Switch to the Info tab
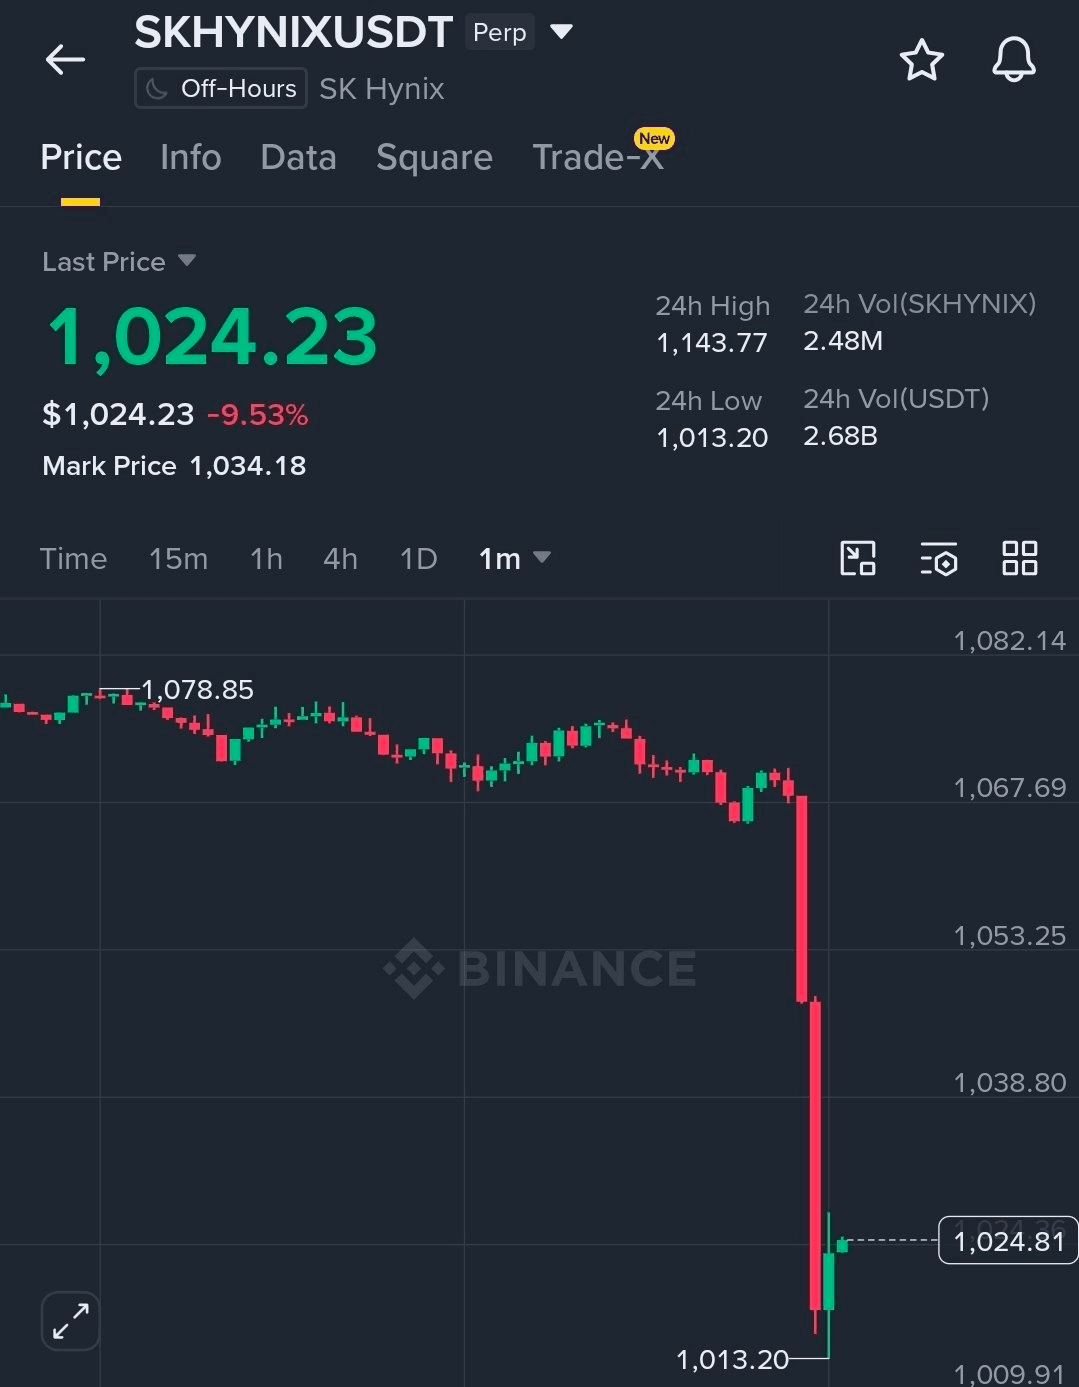This screenshot has width=1079, height=1387. 190,158
